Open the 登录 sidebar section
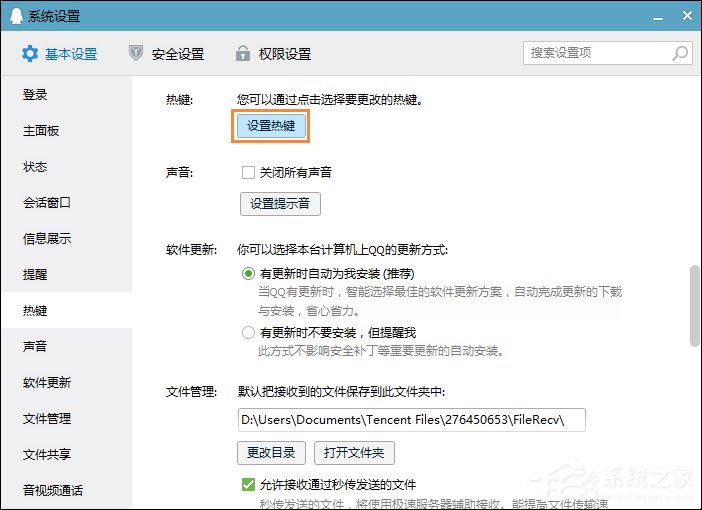Viewport: 702px width, 510px height. coord(67,94)
